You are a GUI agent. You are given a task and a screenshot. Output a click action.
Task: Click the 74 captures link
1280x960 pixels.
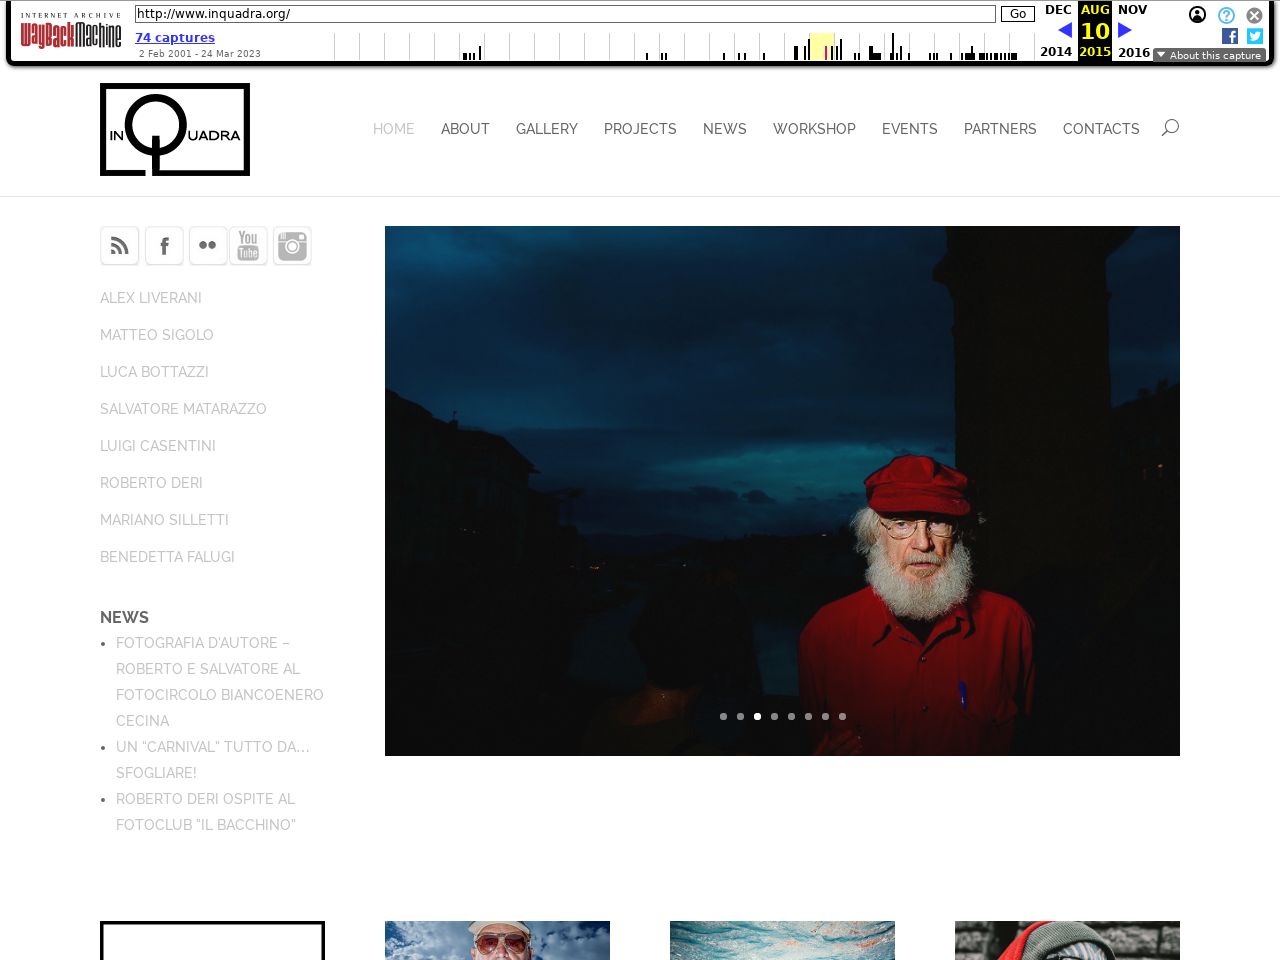tap(175, 38)
